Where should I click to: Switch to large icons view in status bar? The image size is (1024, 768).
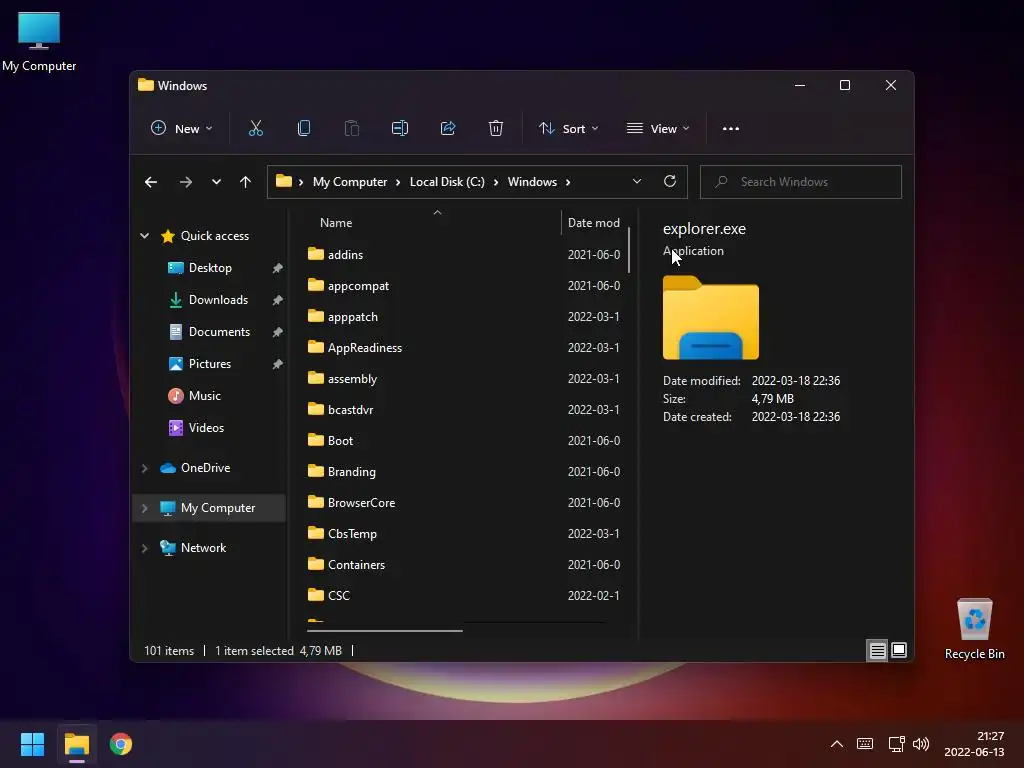(899, 650)
